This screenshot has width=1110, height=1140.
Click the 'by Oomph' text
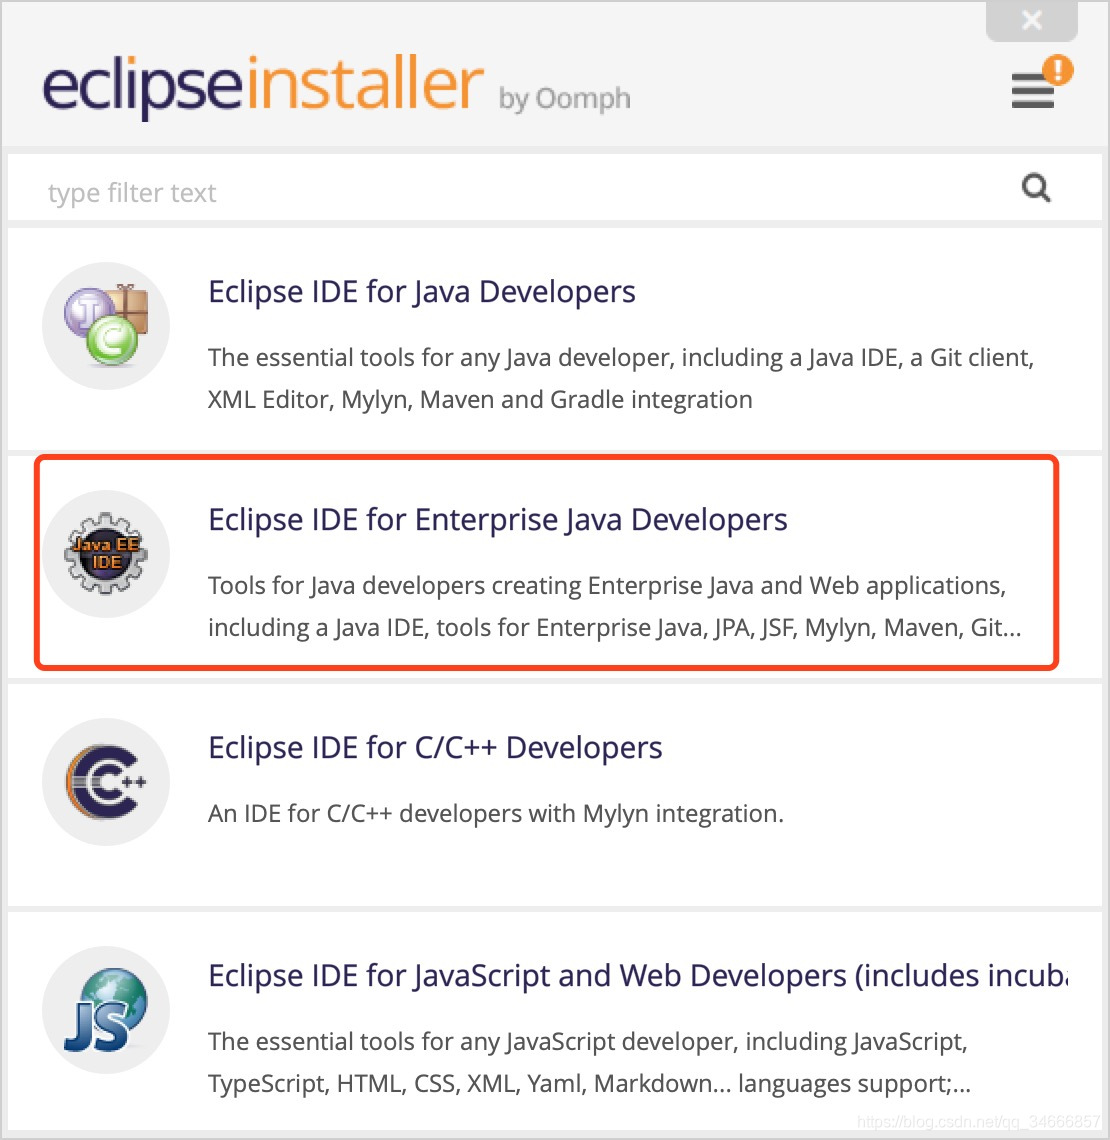(564, 99)
